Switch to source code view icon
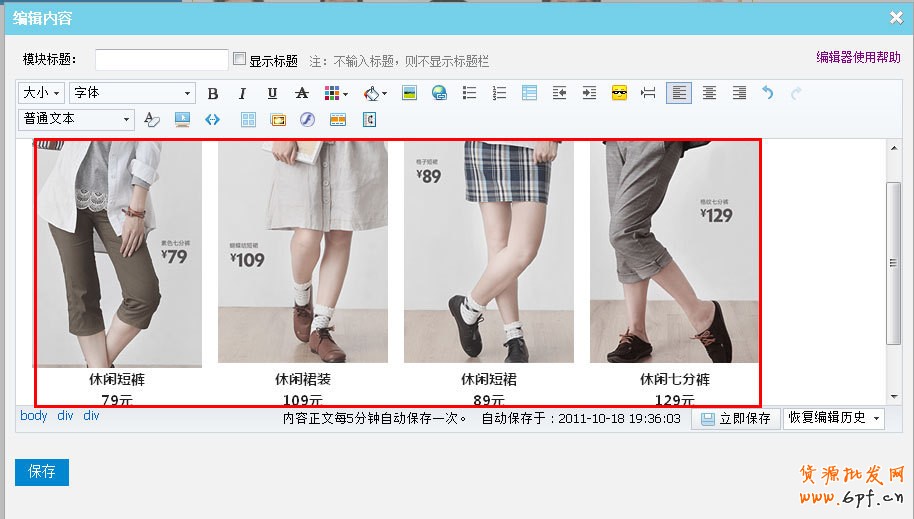 212,120
